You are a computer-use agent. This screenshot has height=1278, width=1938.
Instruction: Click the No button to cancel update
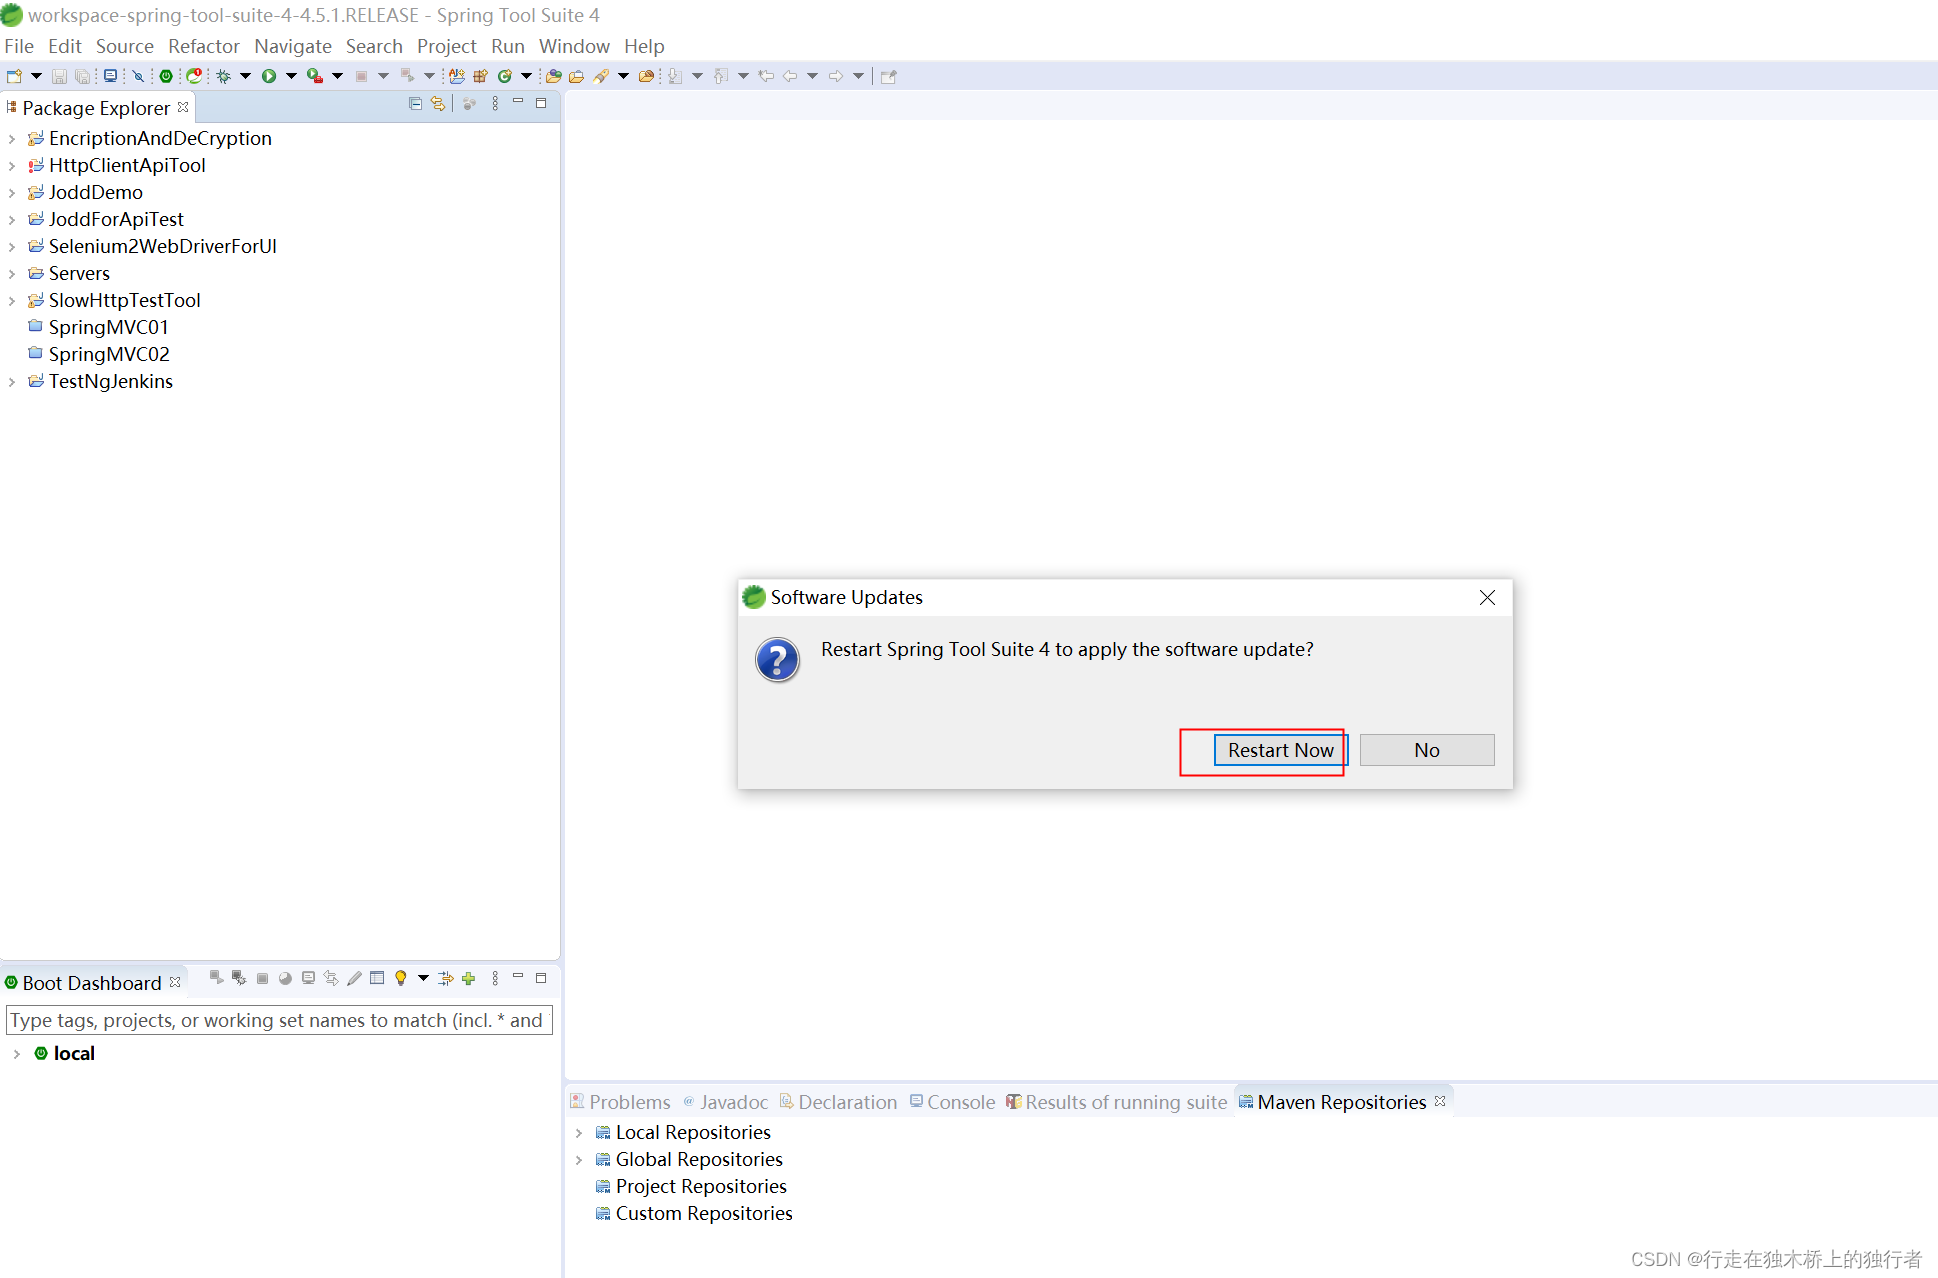(x=1425, y=747)
